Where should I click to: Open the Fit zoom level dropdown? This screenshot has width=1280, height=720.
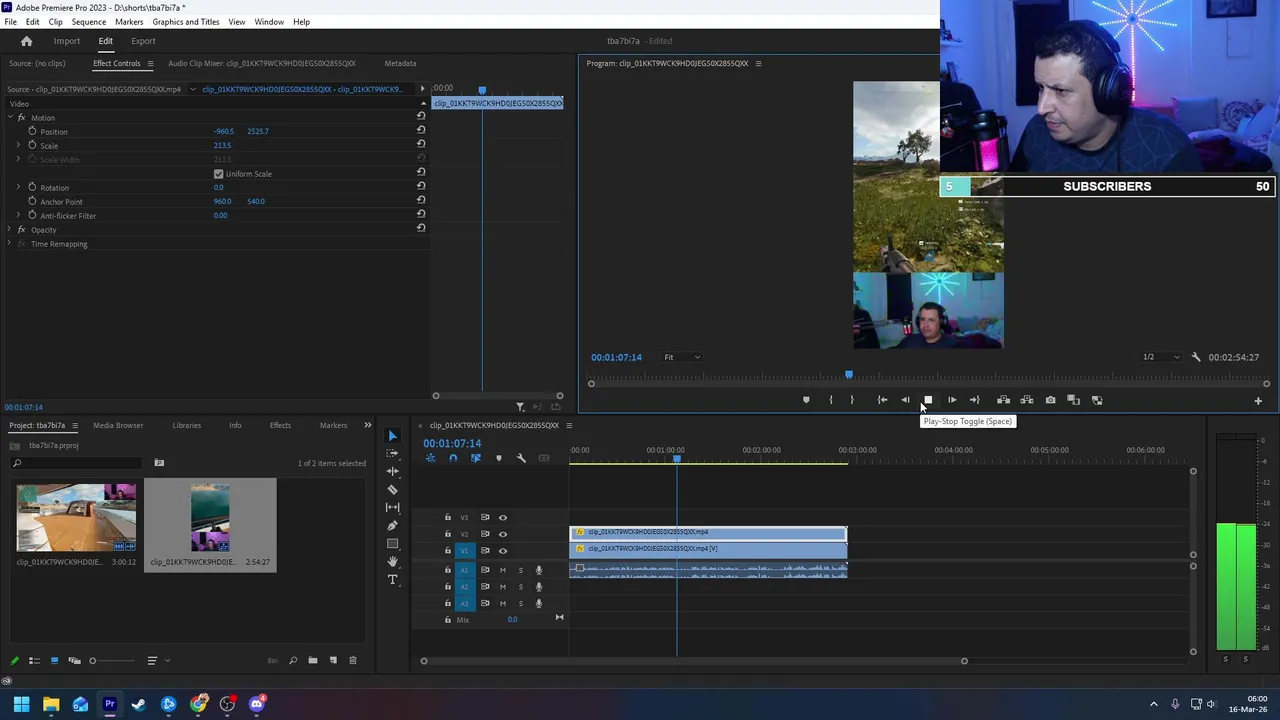[x=683, y=357]
